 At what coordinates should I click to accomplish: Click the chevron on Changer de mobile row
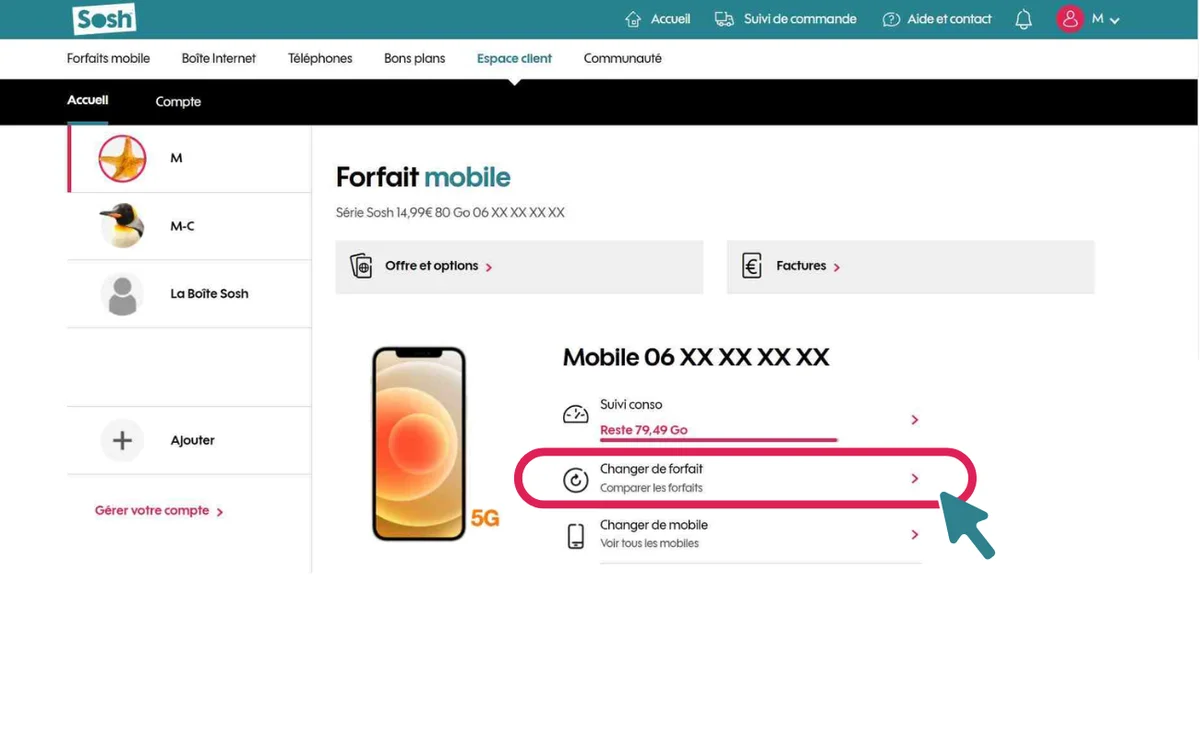[x=915, y=535]
